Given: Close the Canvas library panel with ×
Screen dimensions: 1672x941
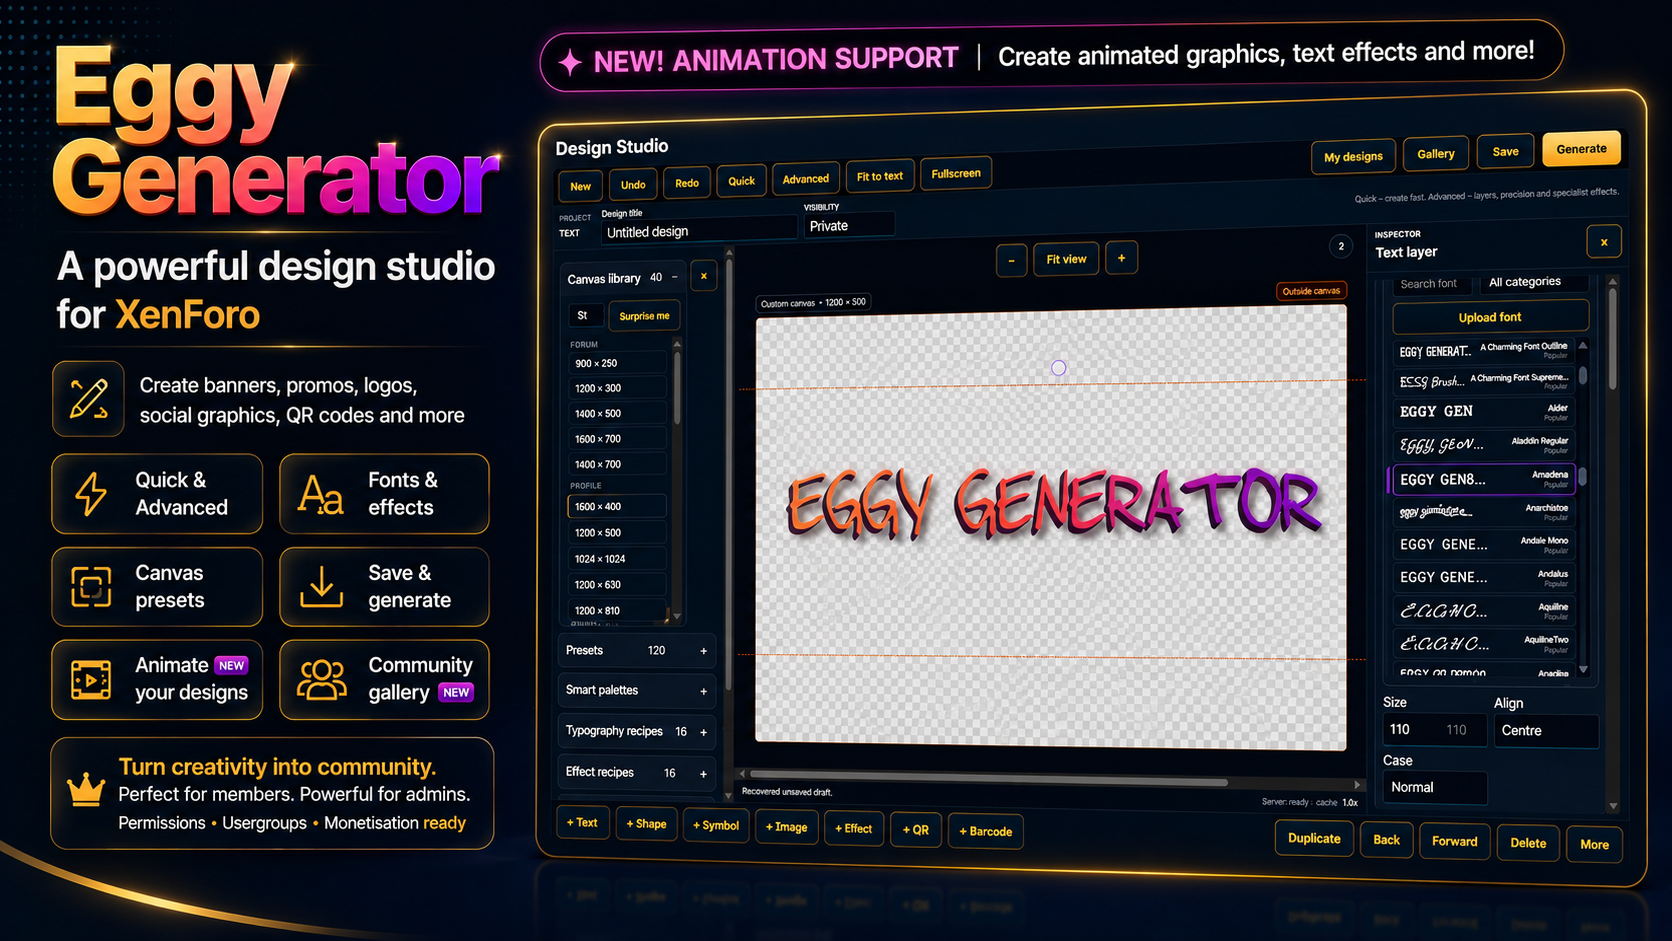Looking at the screenshot, I should [x=703, y=276].
